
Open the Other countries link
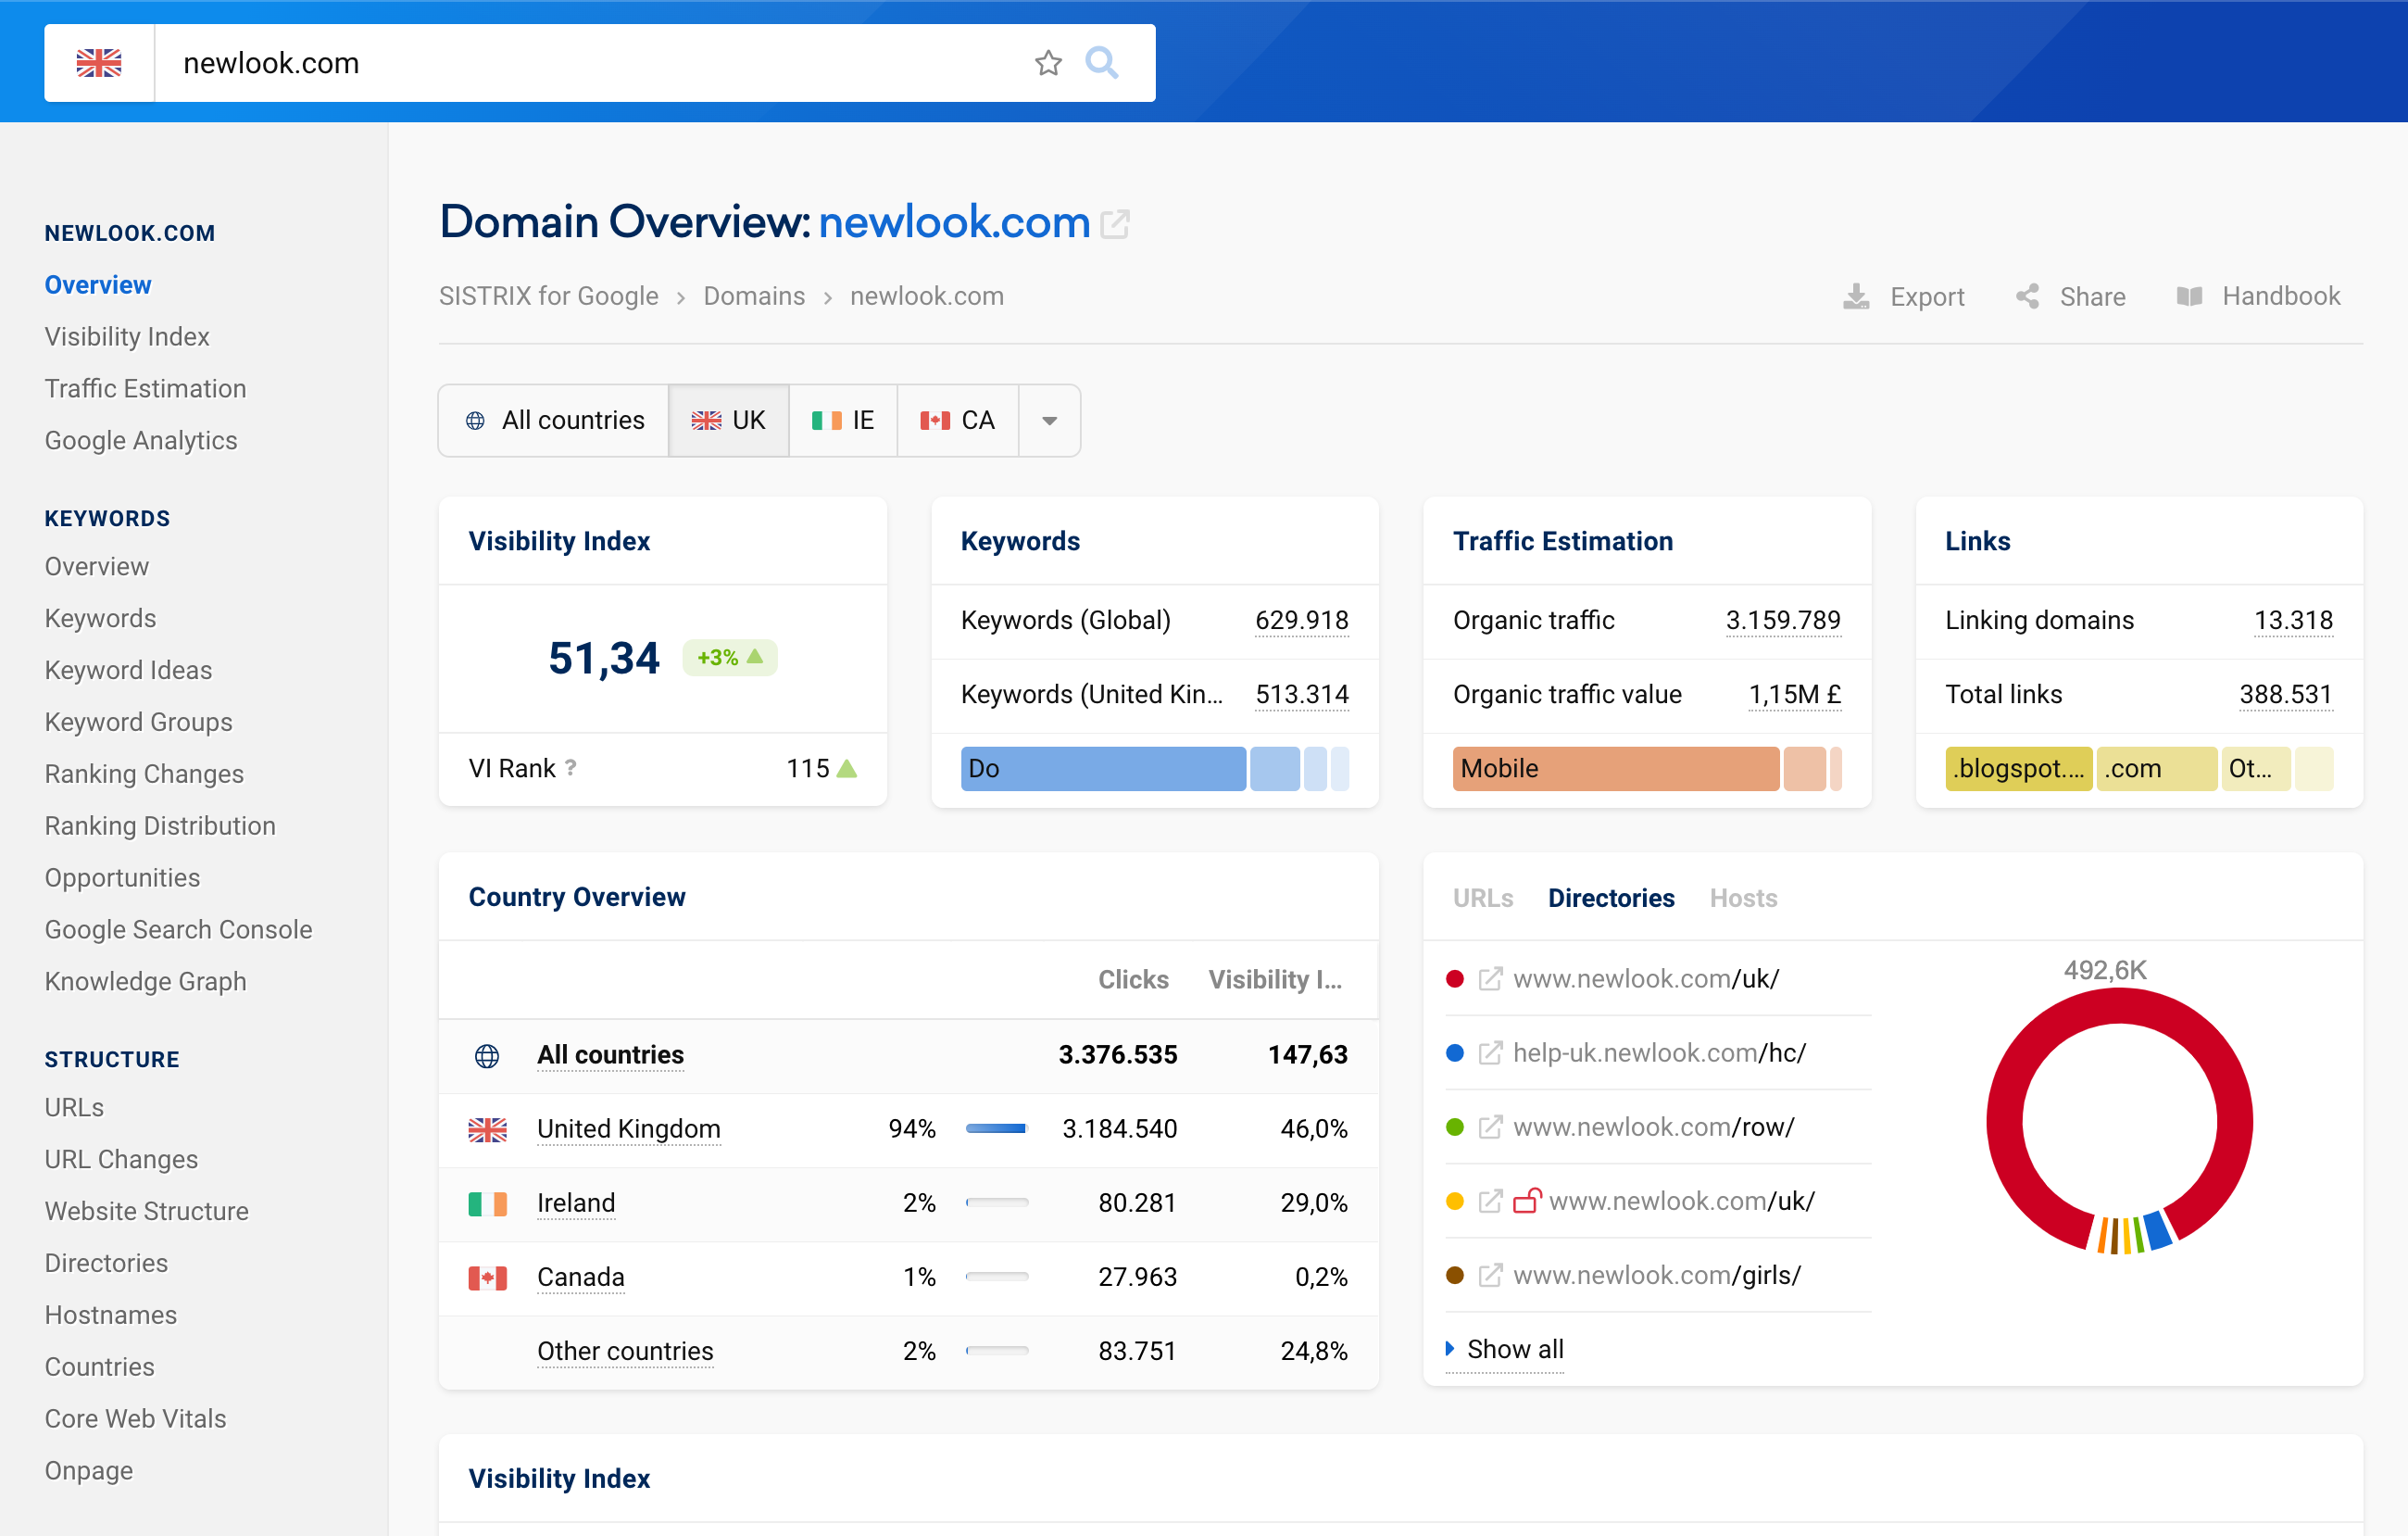click(x=625, y=1351)
